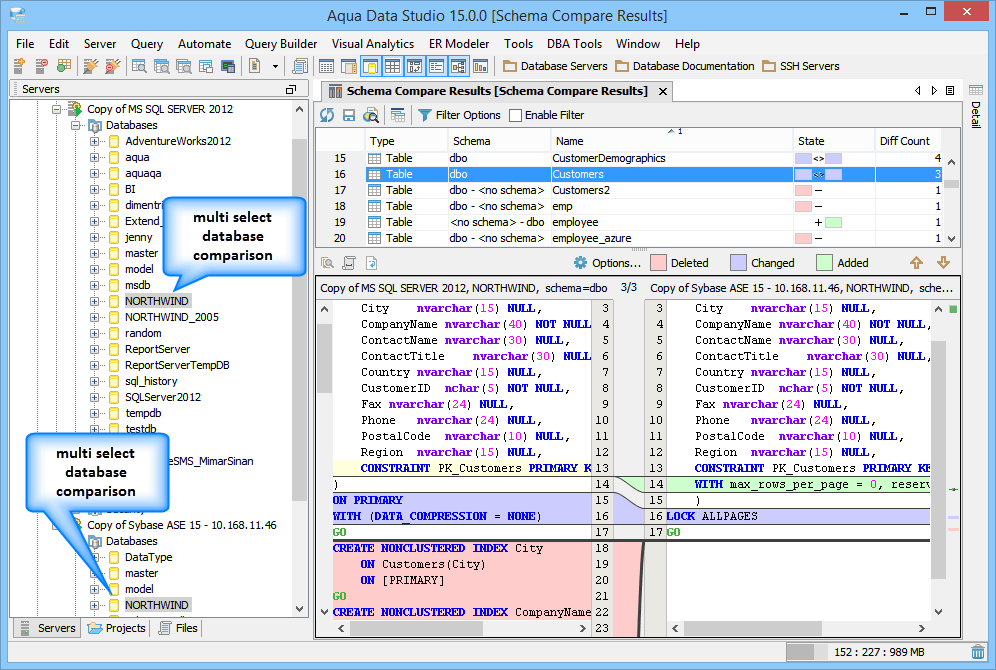Expand the AdventureWorks2012 database node
Screen dimensions: 996x670
pos(95,141)
